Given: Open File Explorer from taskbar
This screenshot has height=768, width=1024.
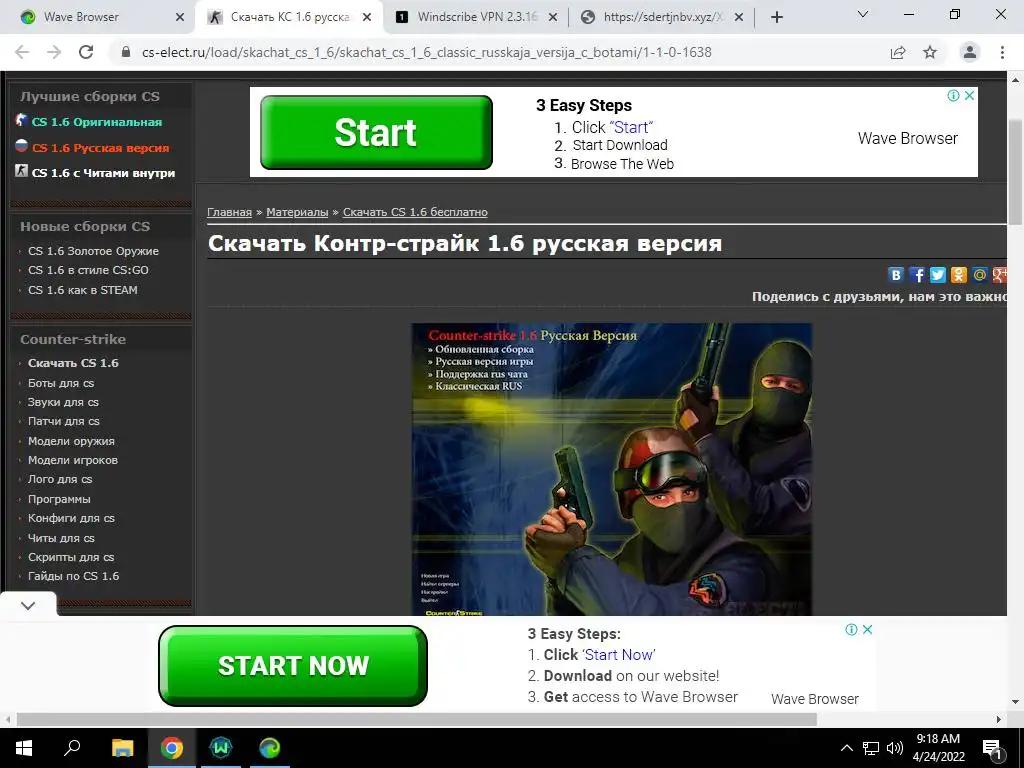Looking at the screenshot, I should 122,748.
